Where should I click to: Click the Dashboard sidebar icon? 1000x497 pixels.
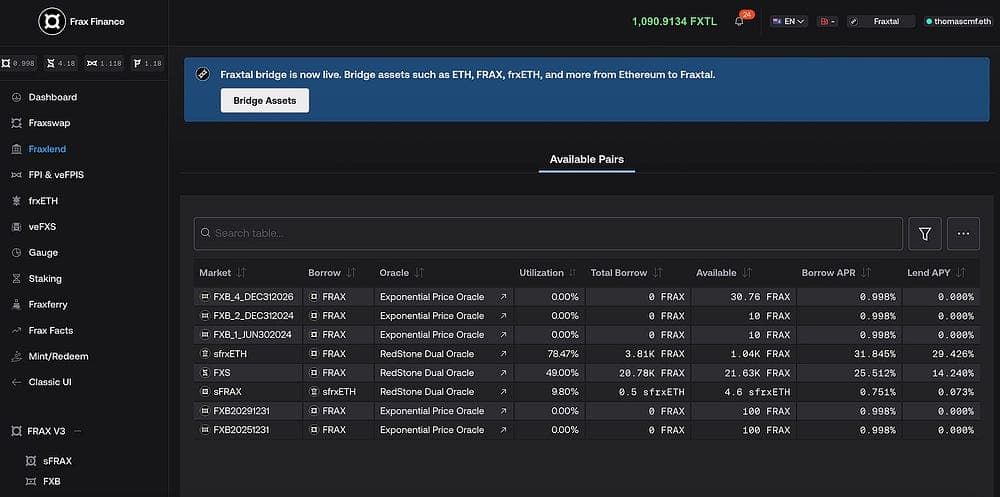17,97
